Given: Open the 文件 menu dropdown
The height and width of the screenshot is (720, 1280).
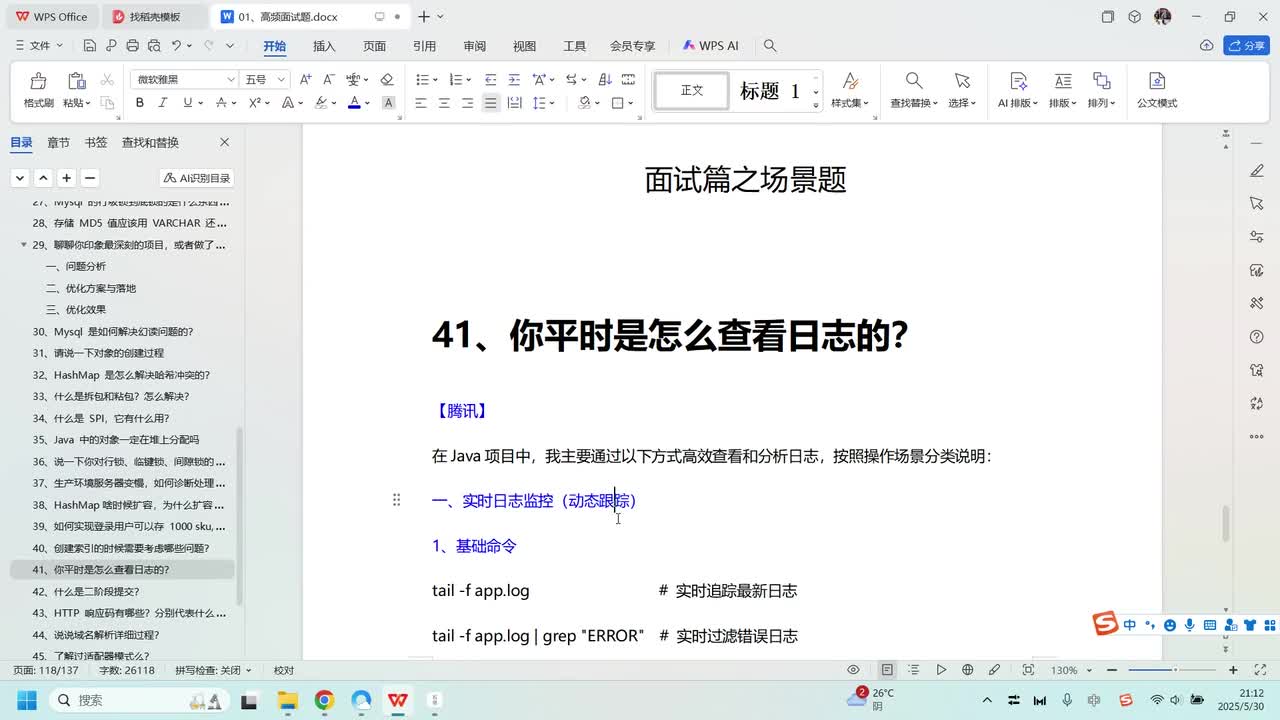Looking at the screenshot, I should [x=40, y=46].
